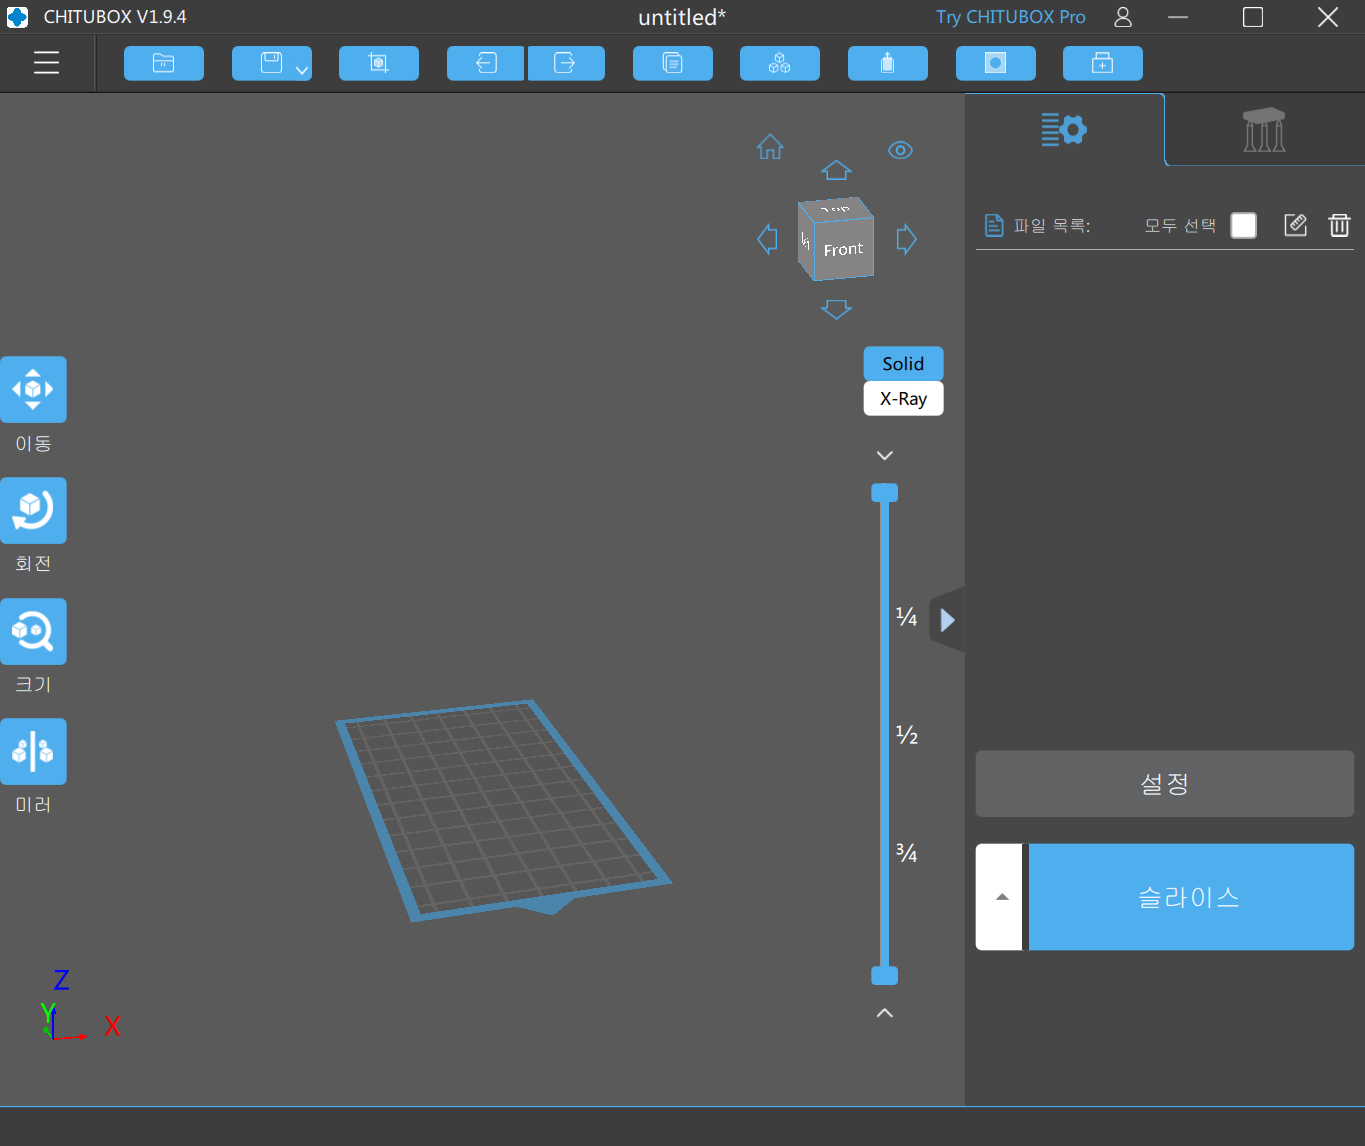Expand the slice options up arrow
This screenshot has width=1365, height=1146.
click(1001, 897)
